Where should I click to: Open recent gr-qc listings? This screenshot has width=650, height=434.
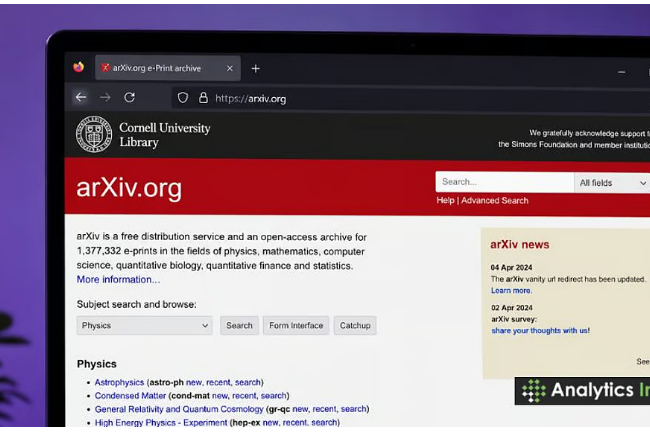click(325, 409)
